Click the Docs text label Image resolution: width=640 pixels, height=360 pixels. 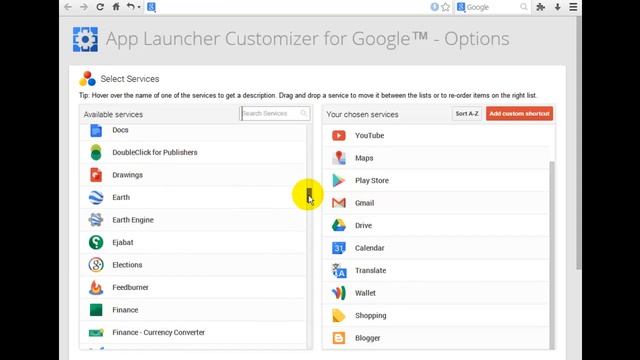click(x=120, y=130)
